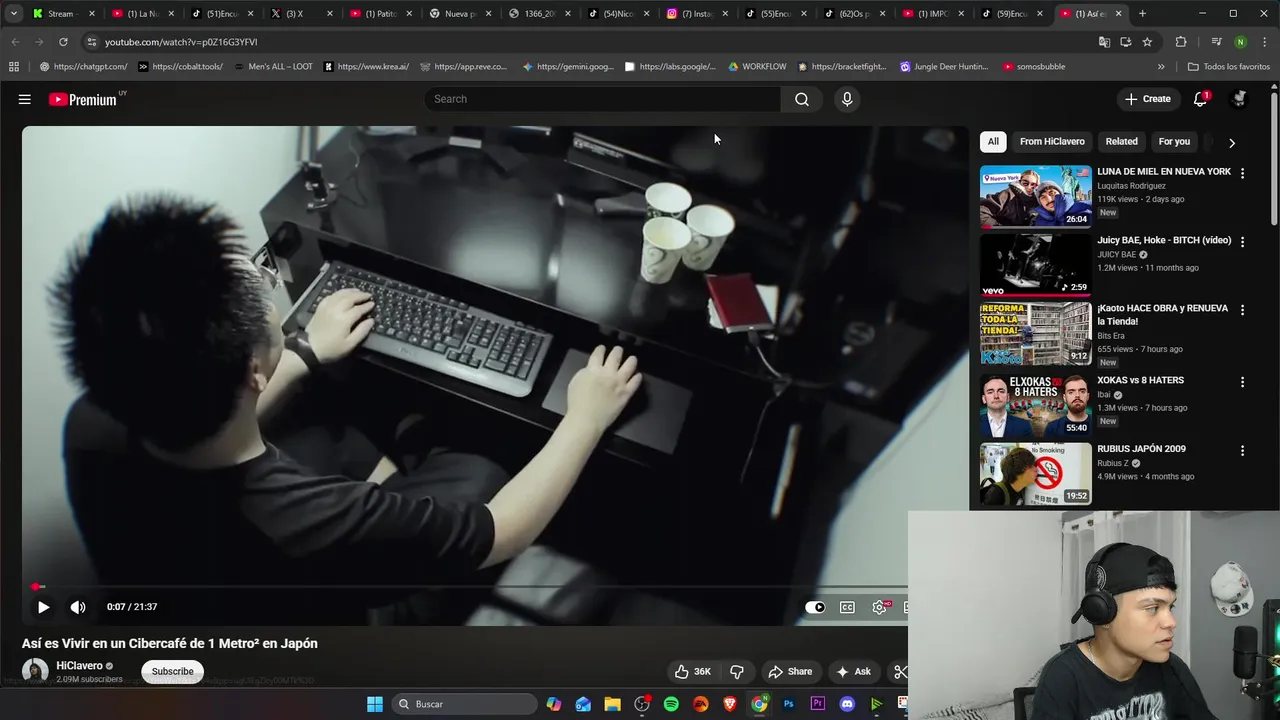Select the For you filter chip

(x=1174, y=142)
